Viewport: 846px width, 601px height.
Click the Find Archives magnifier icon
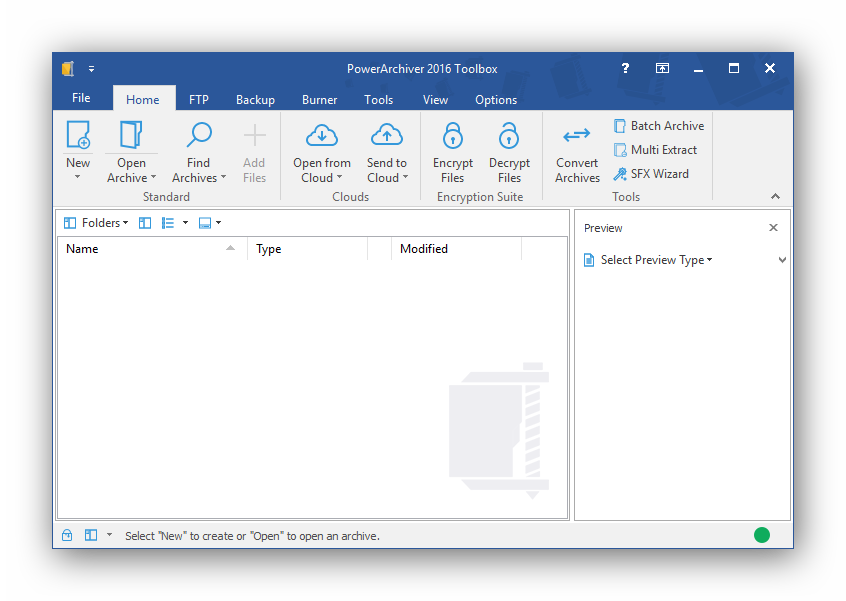(x=199, y=134)
